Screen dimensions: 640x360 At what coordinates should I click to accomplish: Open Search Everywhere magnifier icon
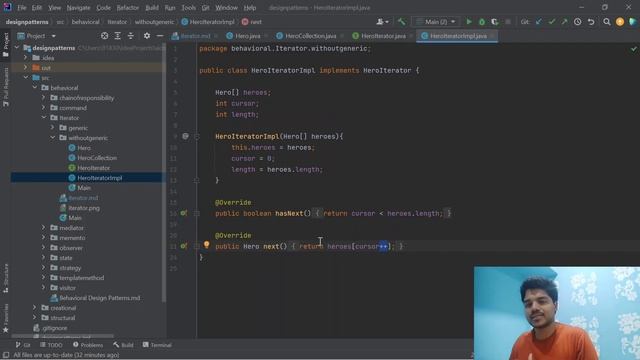click(607, 22)
